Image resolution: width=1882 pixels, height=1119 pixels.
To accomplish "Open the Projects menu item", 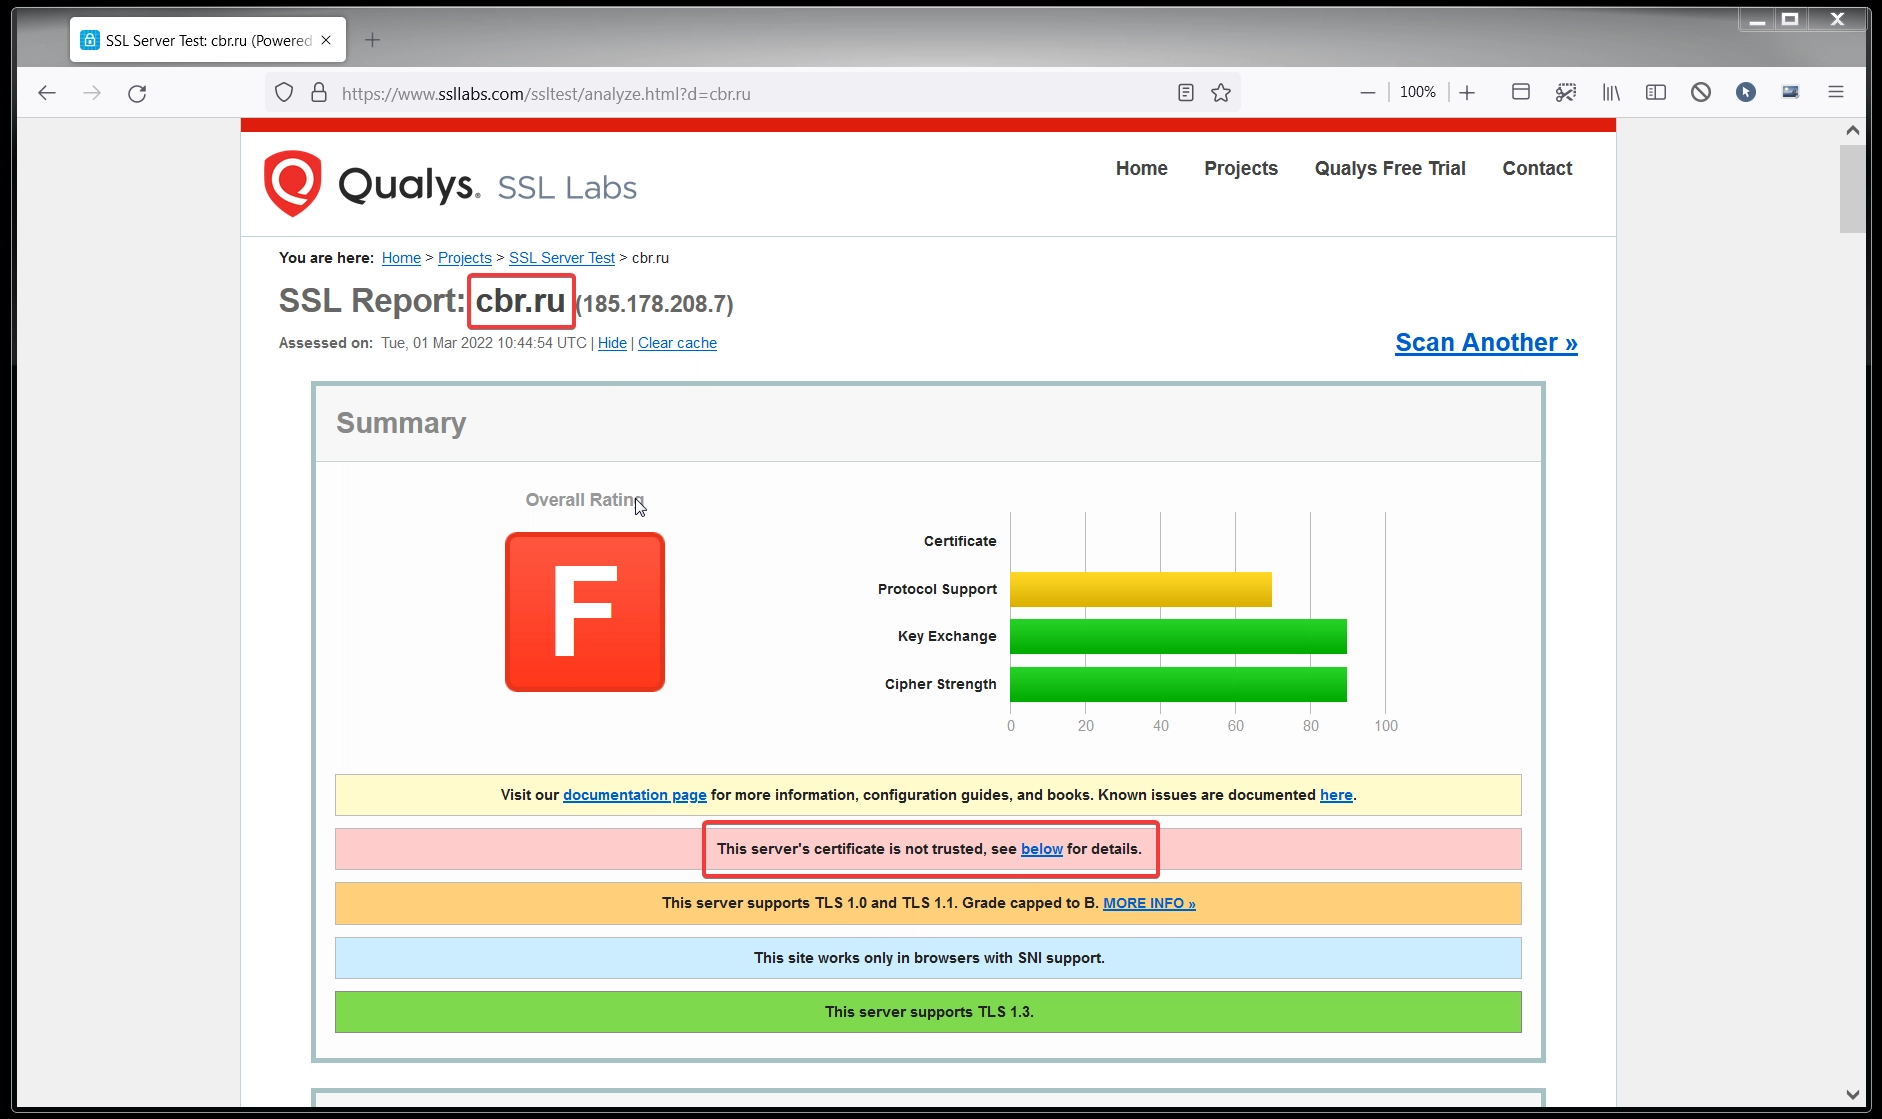I will (1241, 168).
